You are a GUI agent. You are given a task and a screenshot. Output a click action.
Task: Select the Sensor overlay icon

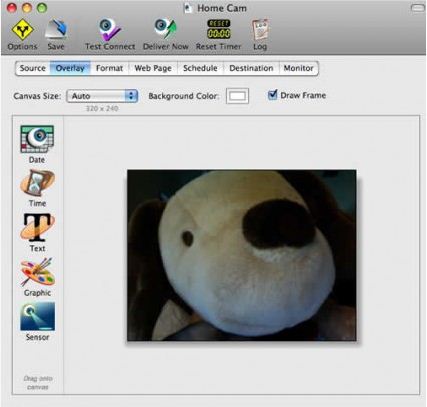(x=37, y=316)
